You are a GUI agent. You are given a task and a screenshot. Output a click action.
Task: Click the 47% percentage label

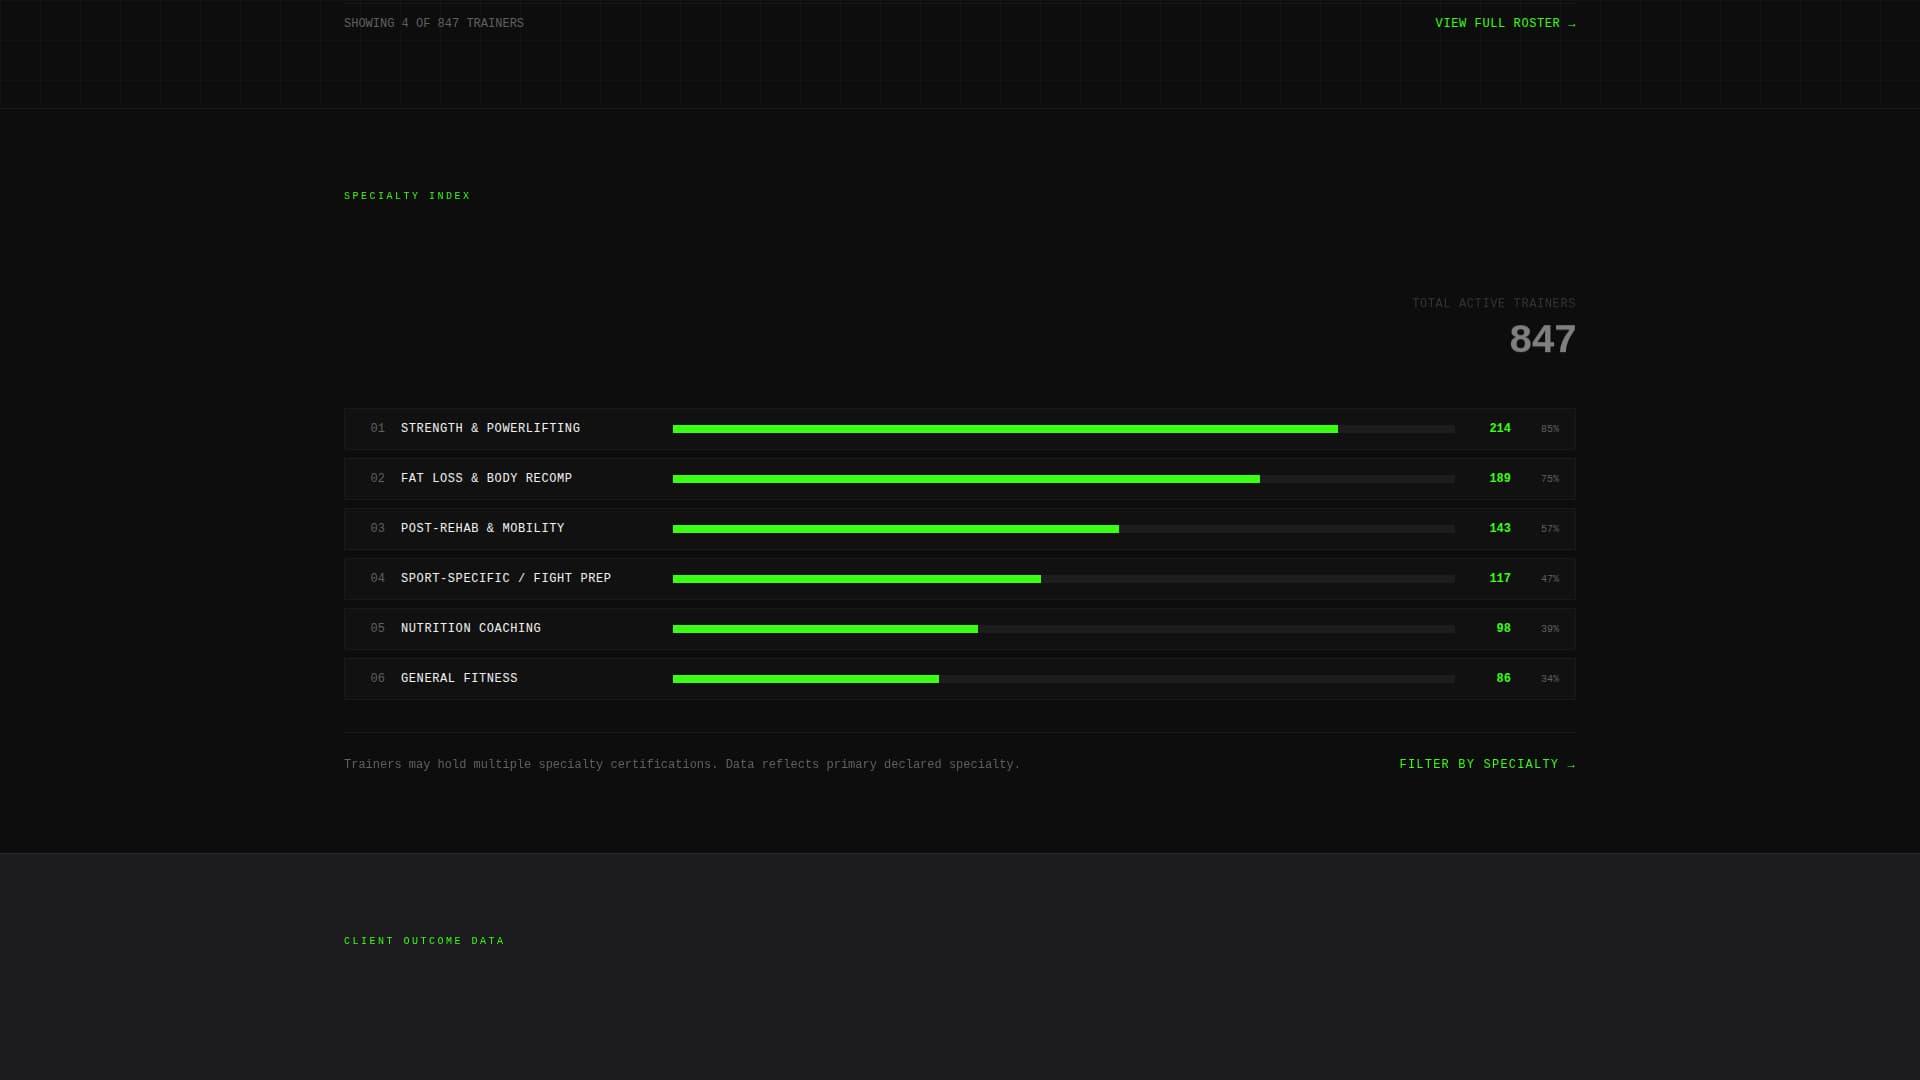(x=1549, y=579)
